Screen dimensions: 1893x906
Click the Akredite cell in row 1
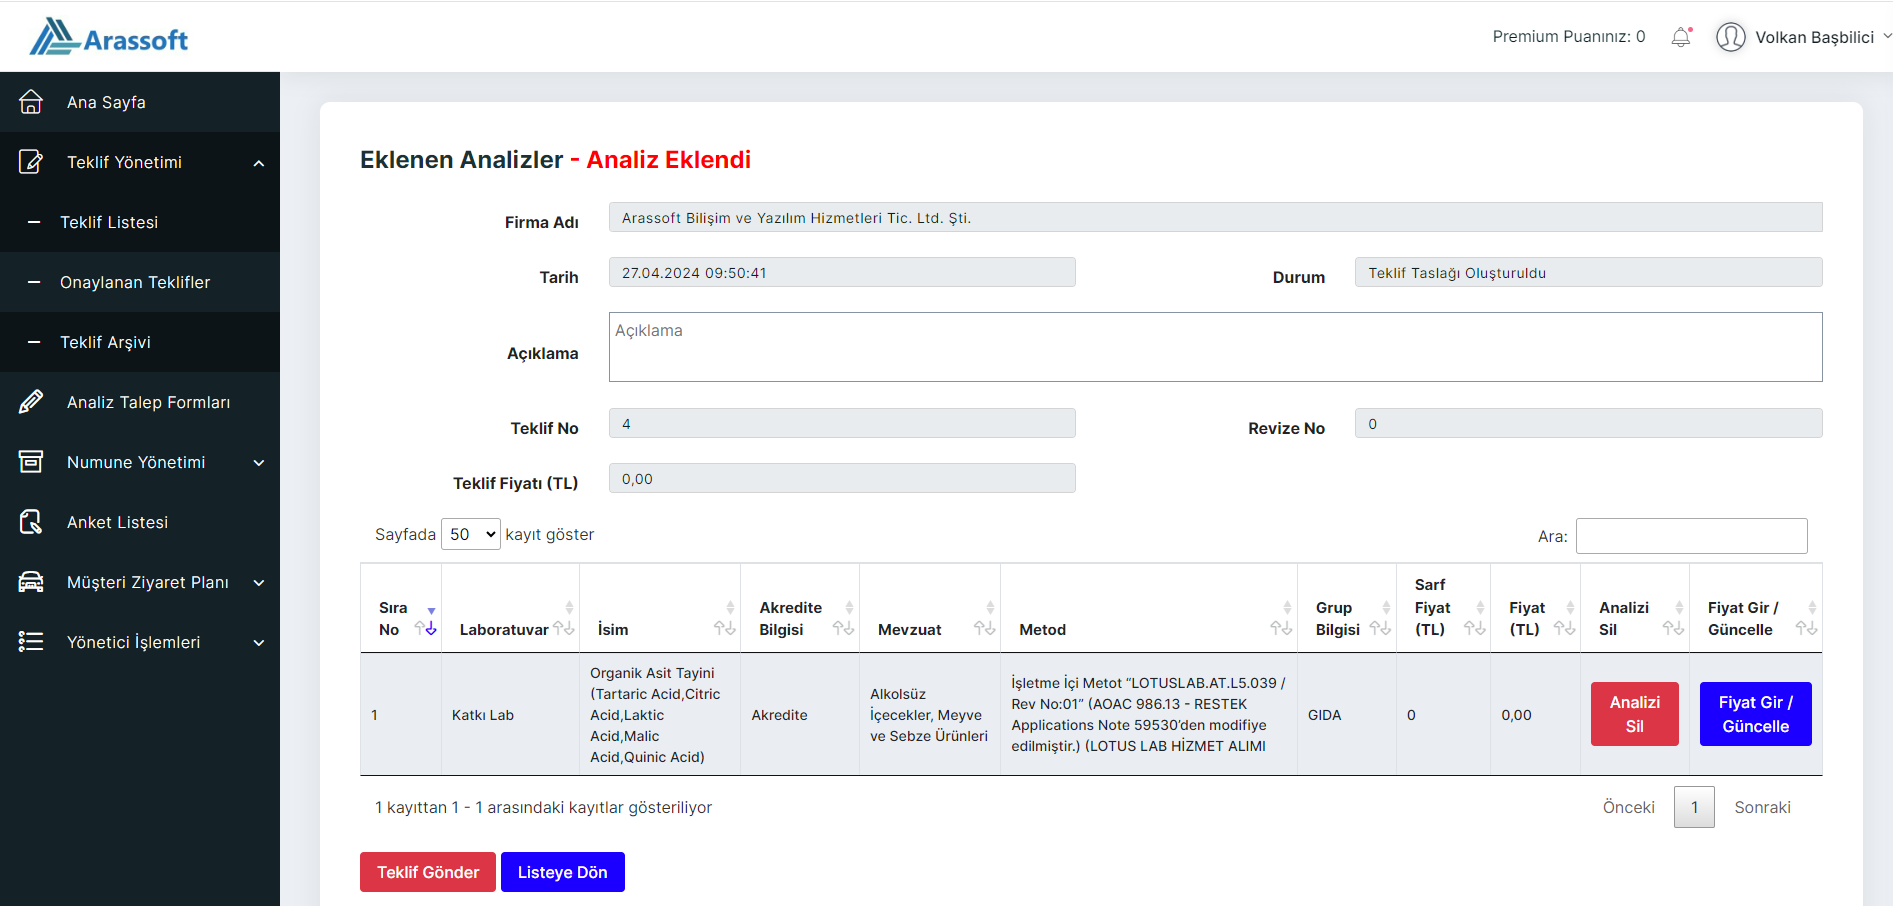click(800, 715)
